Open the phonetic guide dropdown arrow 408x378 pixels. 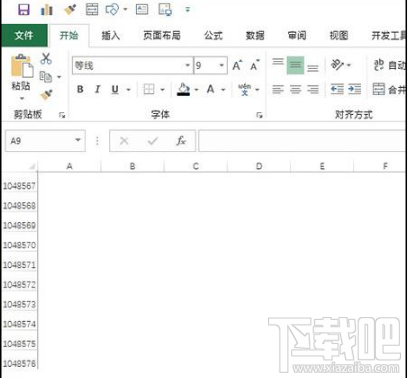pyautogui.click(x=257, y=89)
